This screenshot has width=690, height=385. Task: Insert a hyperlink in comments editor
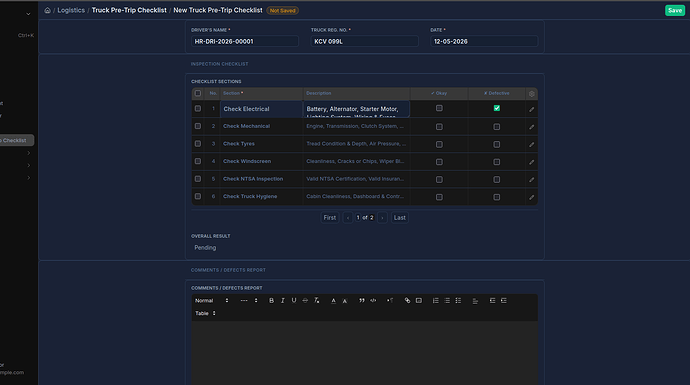pyautogui.click(x=407, y=301)
